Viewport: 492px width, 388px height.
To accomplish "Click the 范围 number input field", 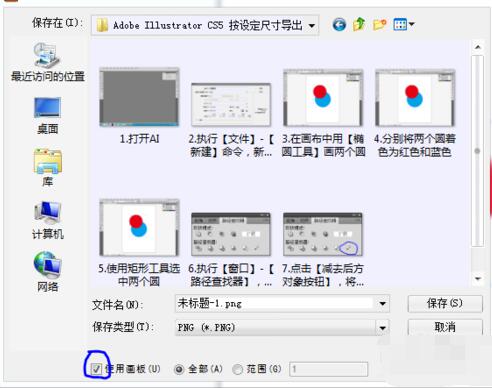I will tap(329, 369).
